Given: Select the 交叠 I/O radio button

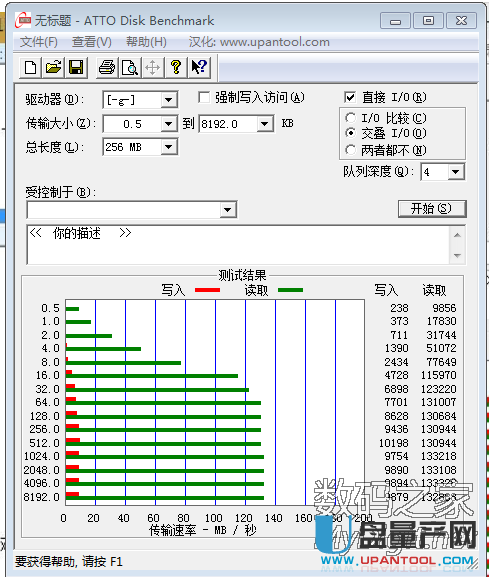Looking at the screenshot, I should coord(350,133).
